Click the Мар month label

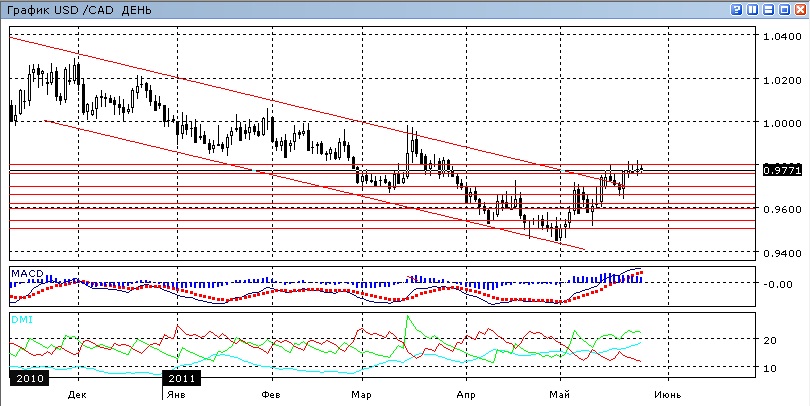[361, 395]
